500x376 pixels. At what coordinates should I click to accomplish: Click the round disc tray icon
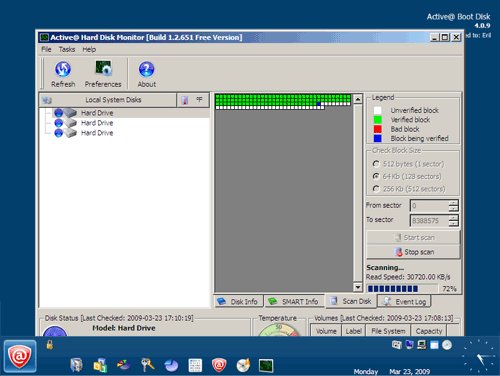[447, 345]
